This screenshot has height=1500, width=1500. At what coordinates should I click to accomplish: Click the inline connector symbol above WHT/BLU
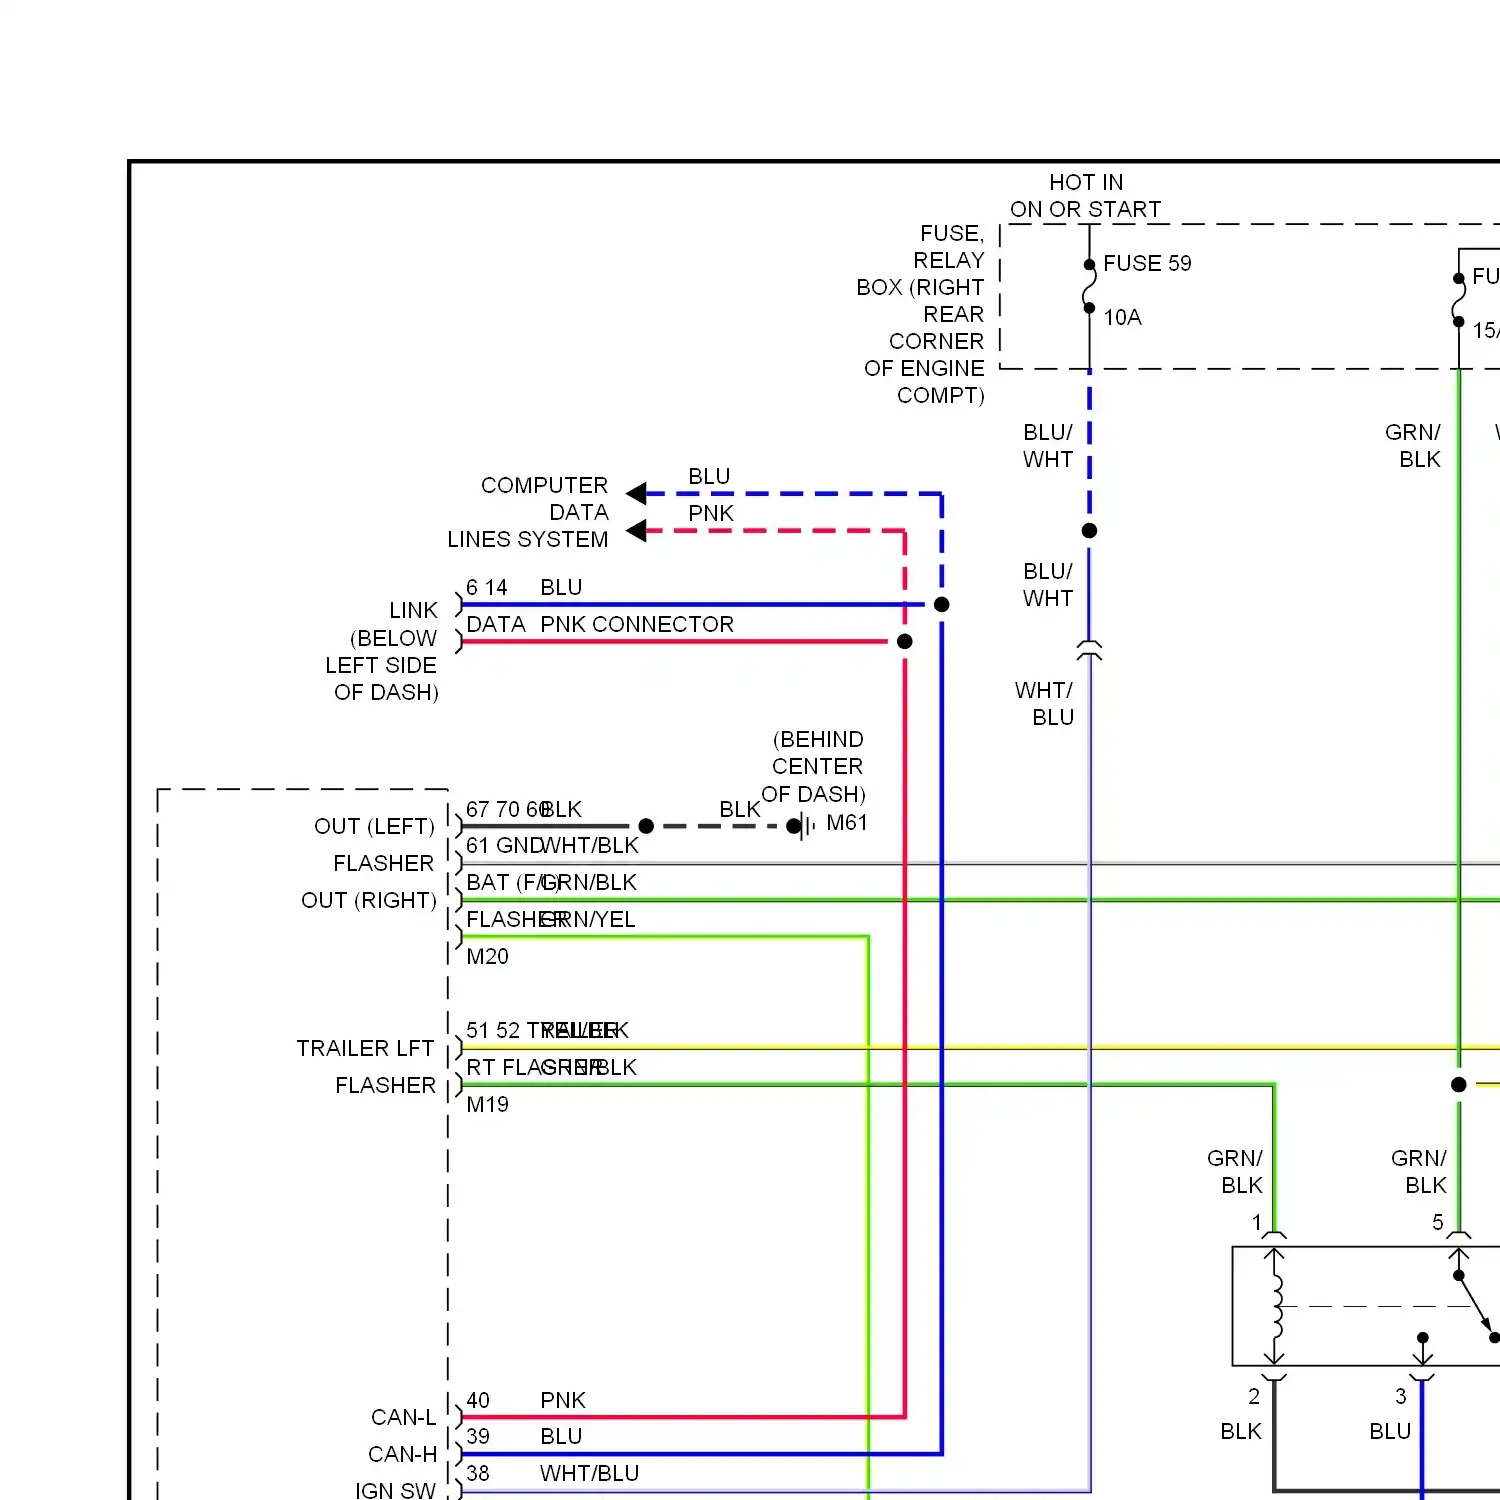click(1089, 650)
